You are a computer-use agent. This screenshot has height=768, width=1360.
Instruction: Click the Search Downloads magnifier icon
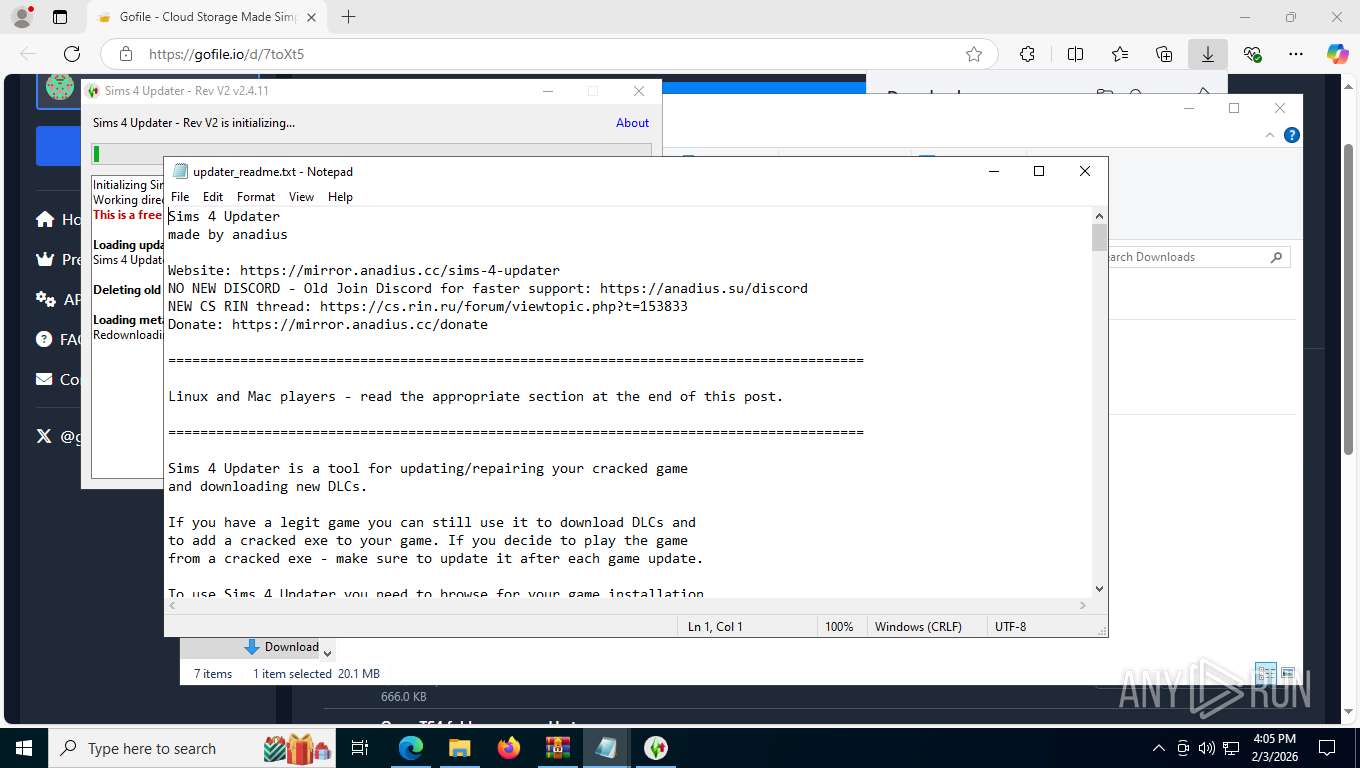pos(1276,257)
